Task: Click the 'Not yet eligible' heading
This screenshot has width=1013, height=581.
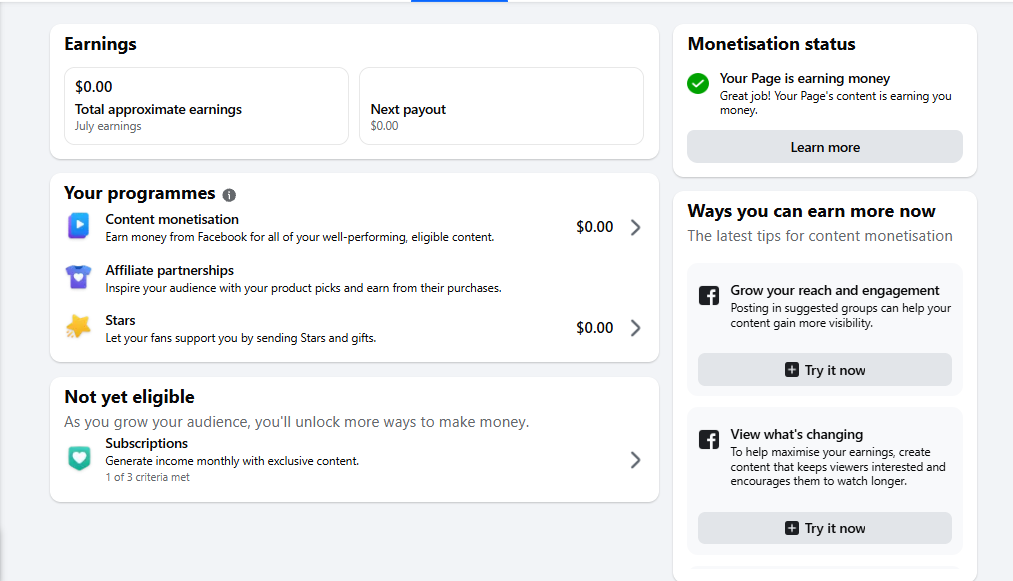Action: pyautogui.click(x=129, y=397)
